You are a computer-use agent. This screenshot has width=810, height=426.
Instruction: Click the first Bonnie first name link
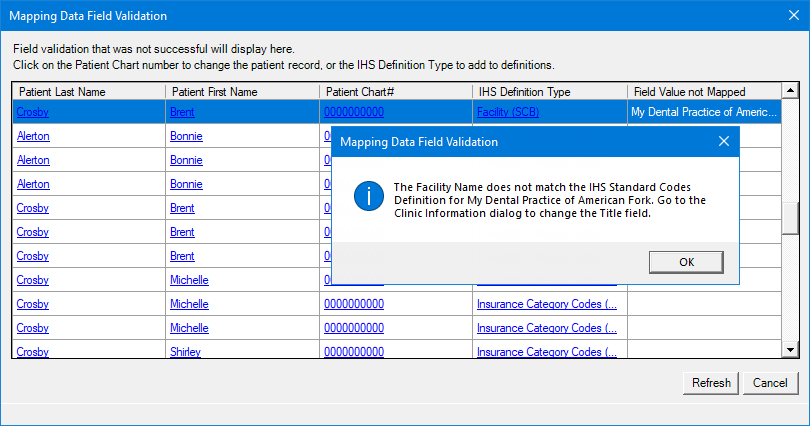[186, 136]
